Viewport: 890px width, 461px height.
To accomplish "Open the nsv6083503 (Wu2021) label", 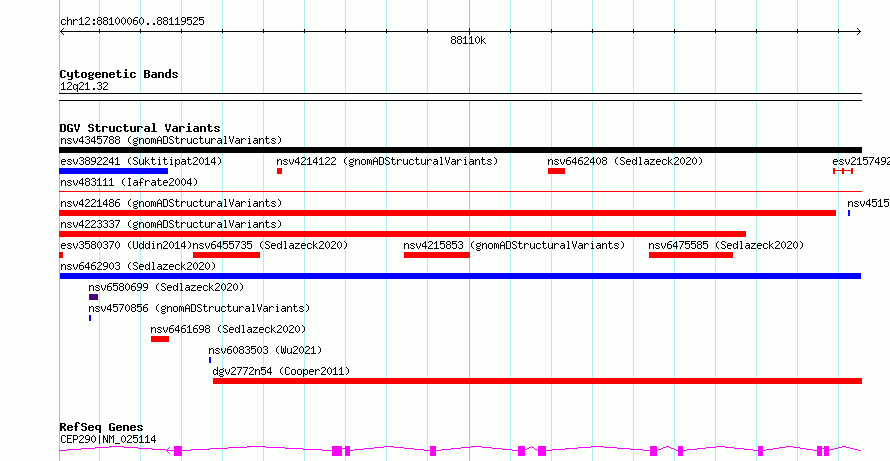I will point(265,350).
